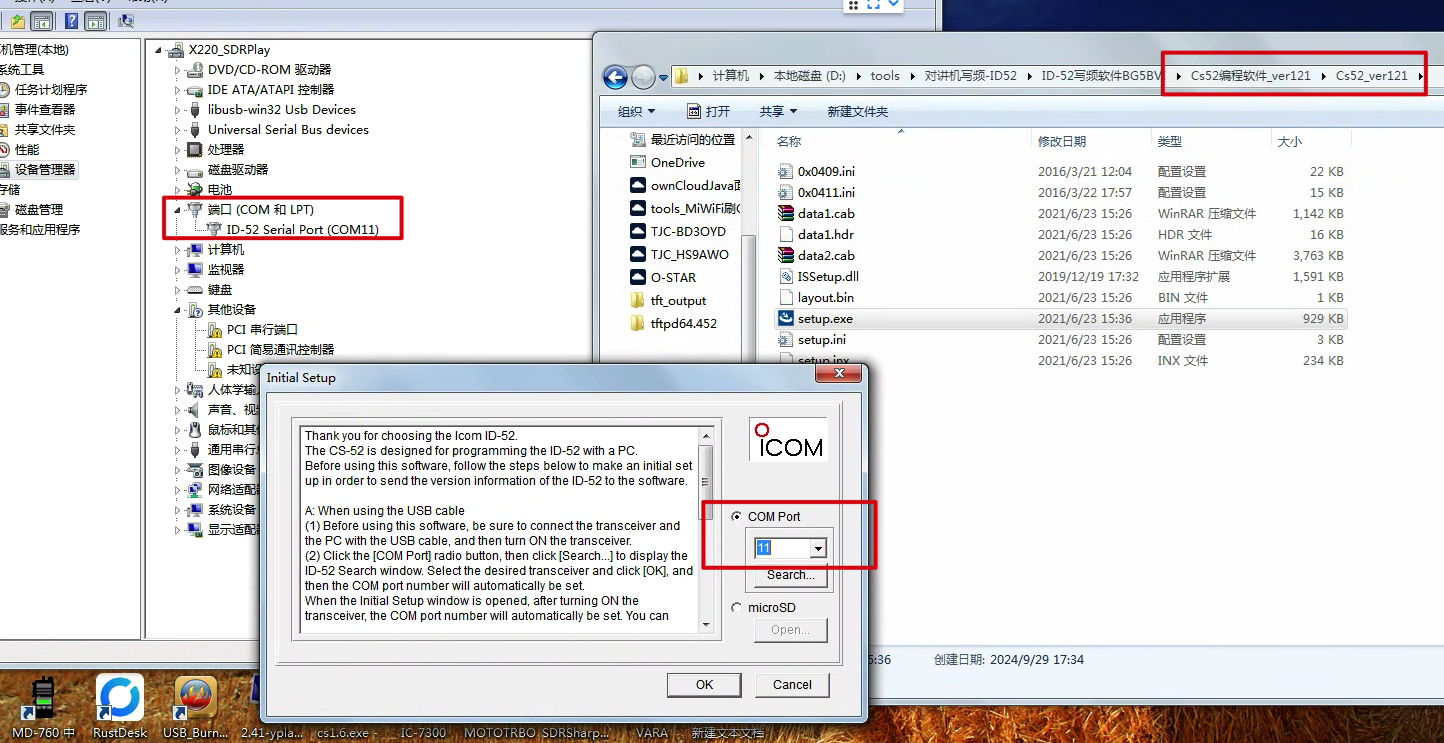Viewport: 1444px width, 743px height.
Task: Click the scan for hardware changes toolbar icon
Action: (x=126, y=21)
